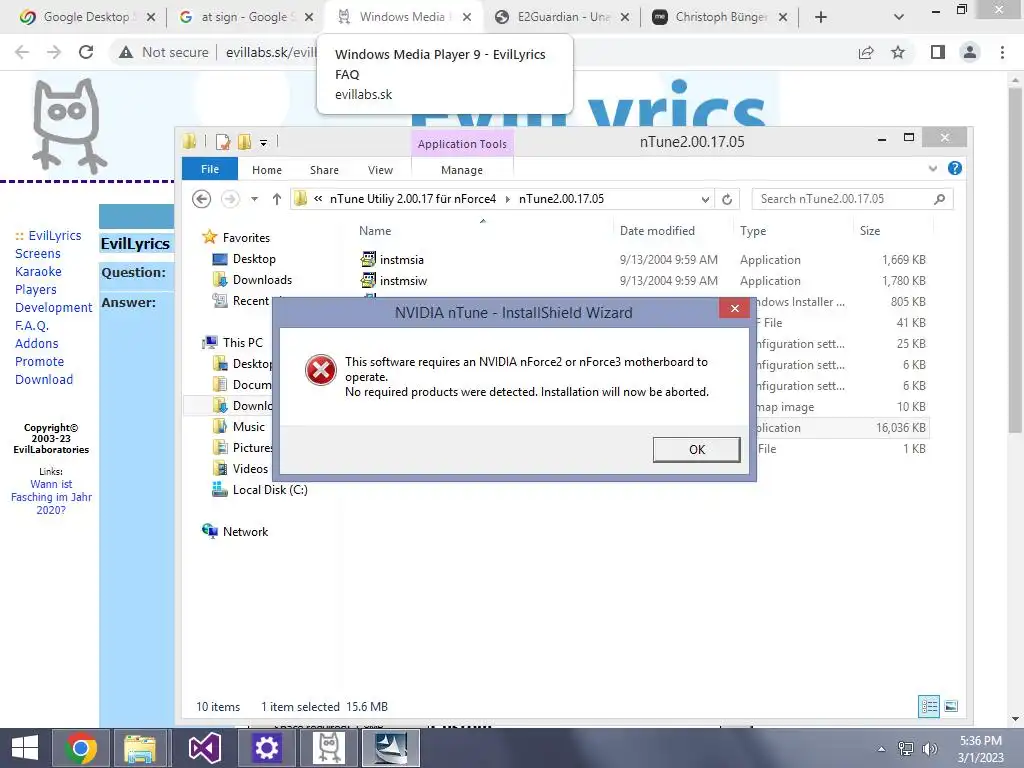The width and height of the screenshot is (1024, 768).
Task: Switch to Google Desktop browser tab
Action: click(x=88, y=17)
